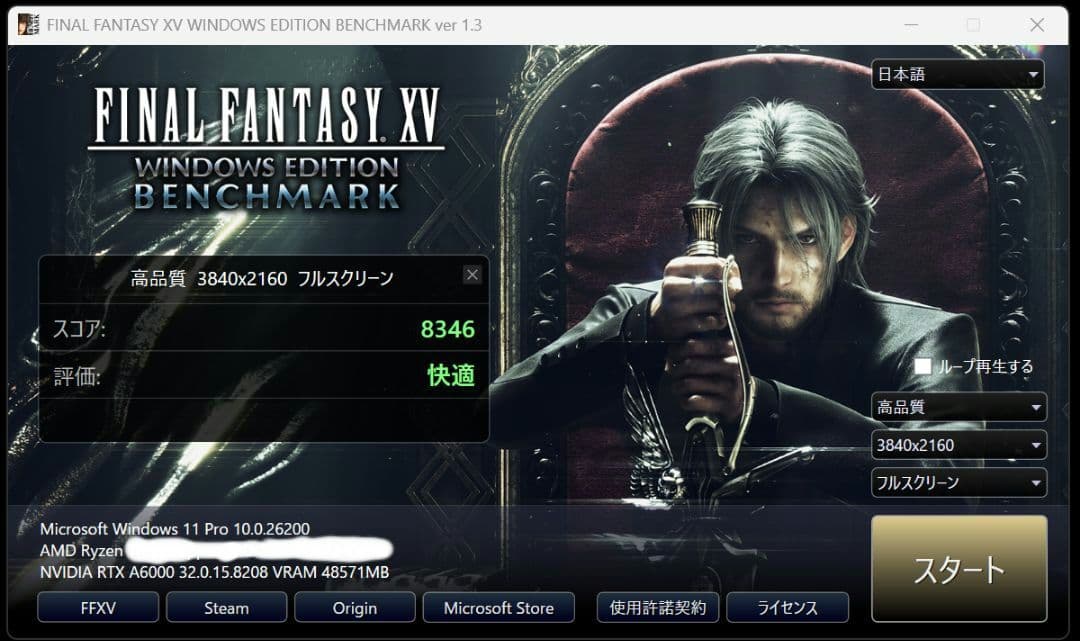
Task: Click the dropdown arrow beside 日本語
Action: point(1033,74)
